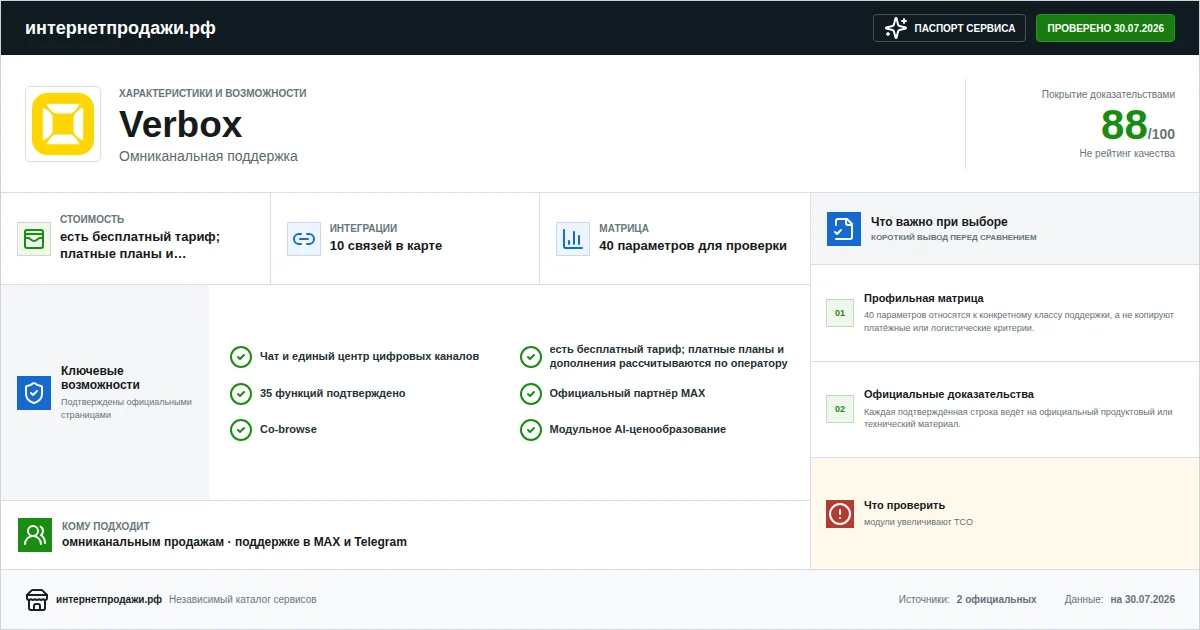Click the Что проверить heading
This screenshot has width=1200, height=630.
904,505
